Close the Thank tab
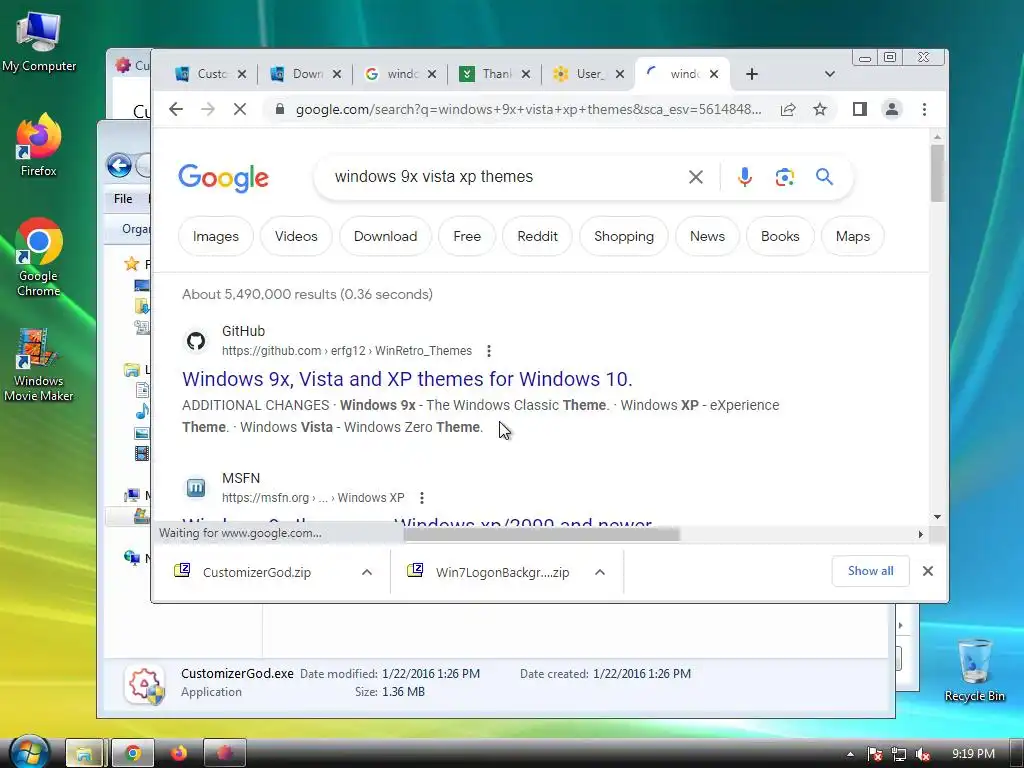 point(526,74)
